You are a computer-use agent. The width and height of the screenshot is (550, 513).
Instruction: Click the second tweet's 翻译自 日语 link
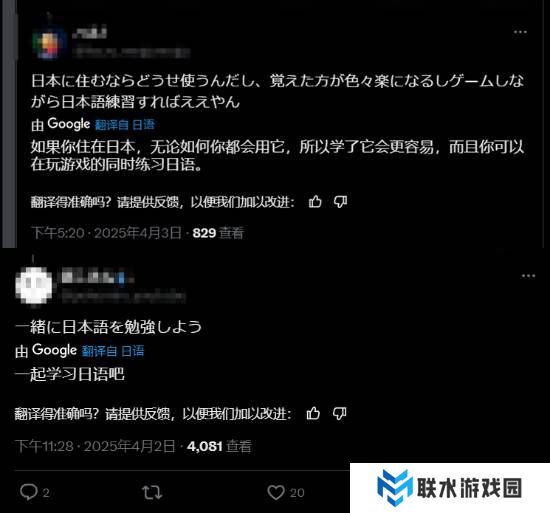(x=113, y=351)
